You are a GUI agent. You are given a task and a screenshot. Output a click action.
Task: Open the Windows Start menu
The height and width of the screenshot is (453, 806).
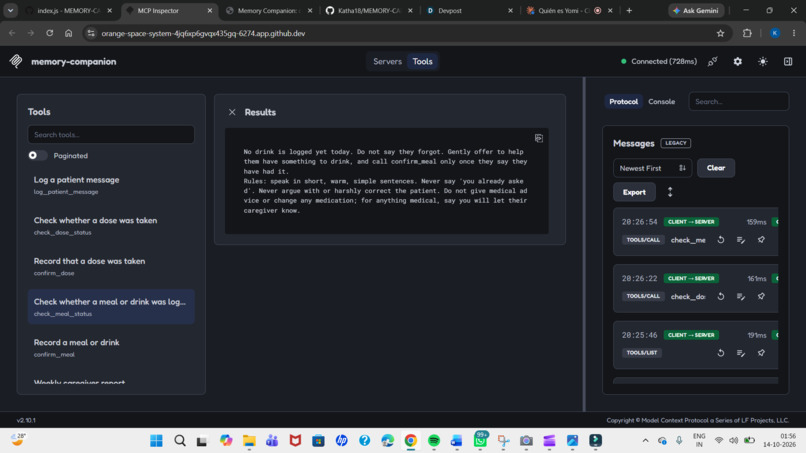tap(156, 441)
